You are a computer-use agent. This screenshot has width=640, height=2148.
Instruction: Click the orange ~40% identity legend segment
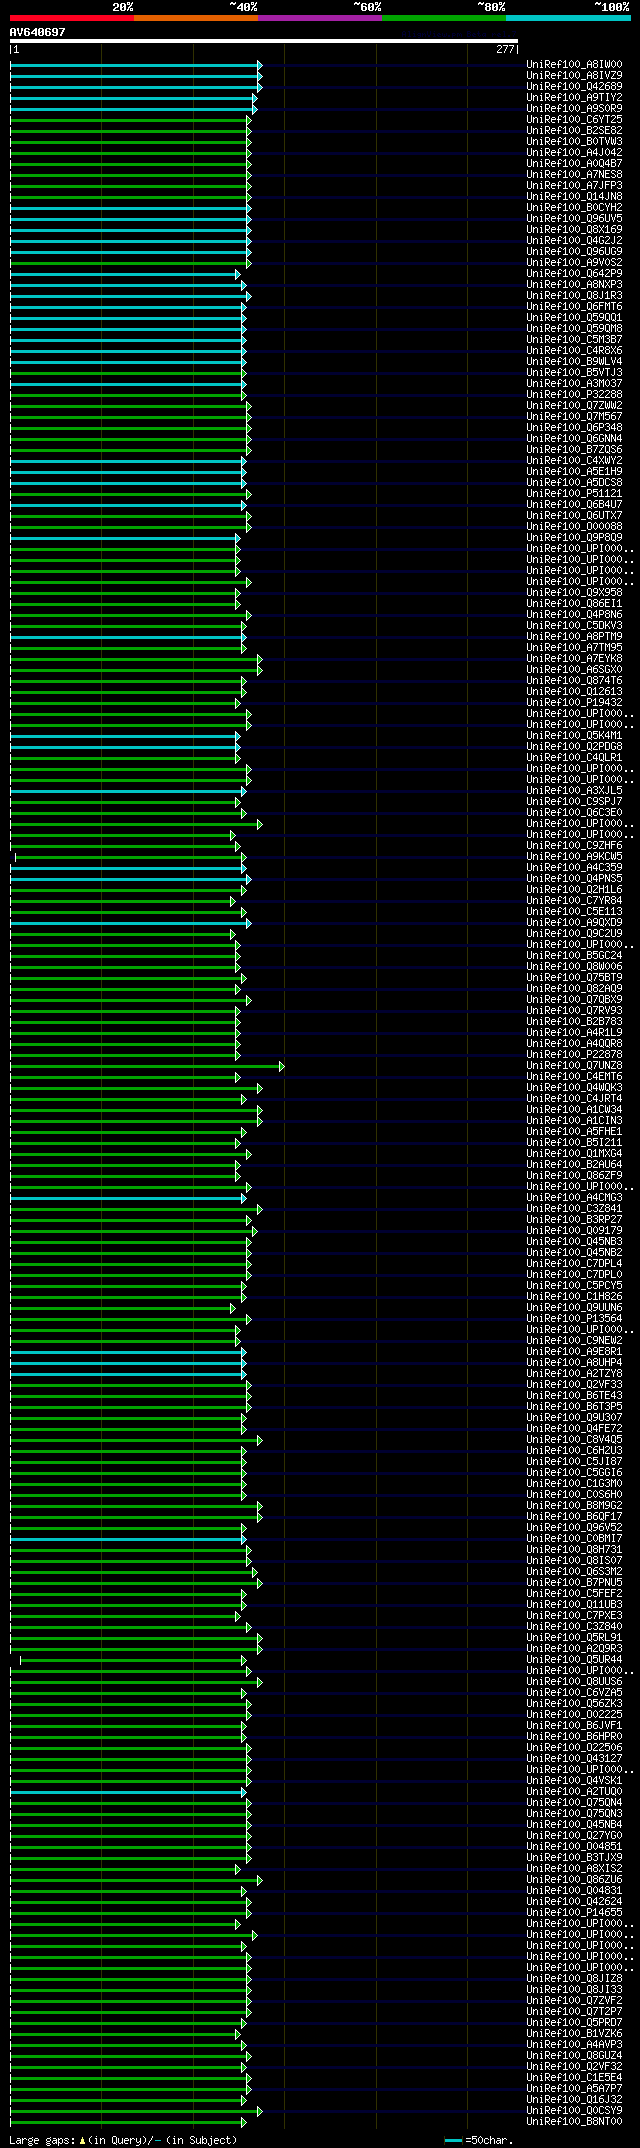click(x=196, y=17)
